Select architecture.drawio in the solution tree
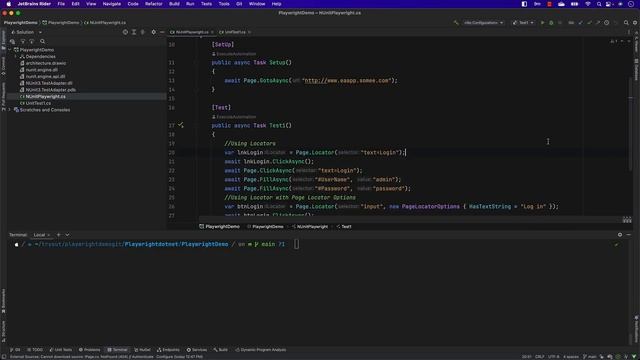The width and height of the screenshot is (640, 360). 46,63
